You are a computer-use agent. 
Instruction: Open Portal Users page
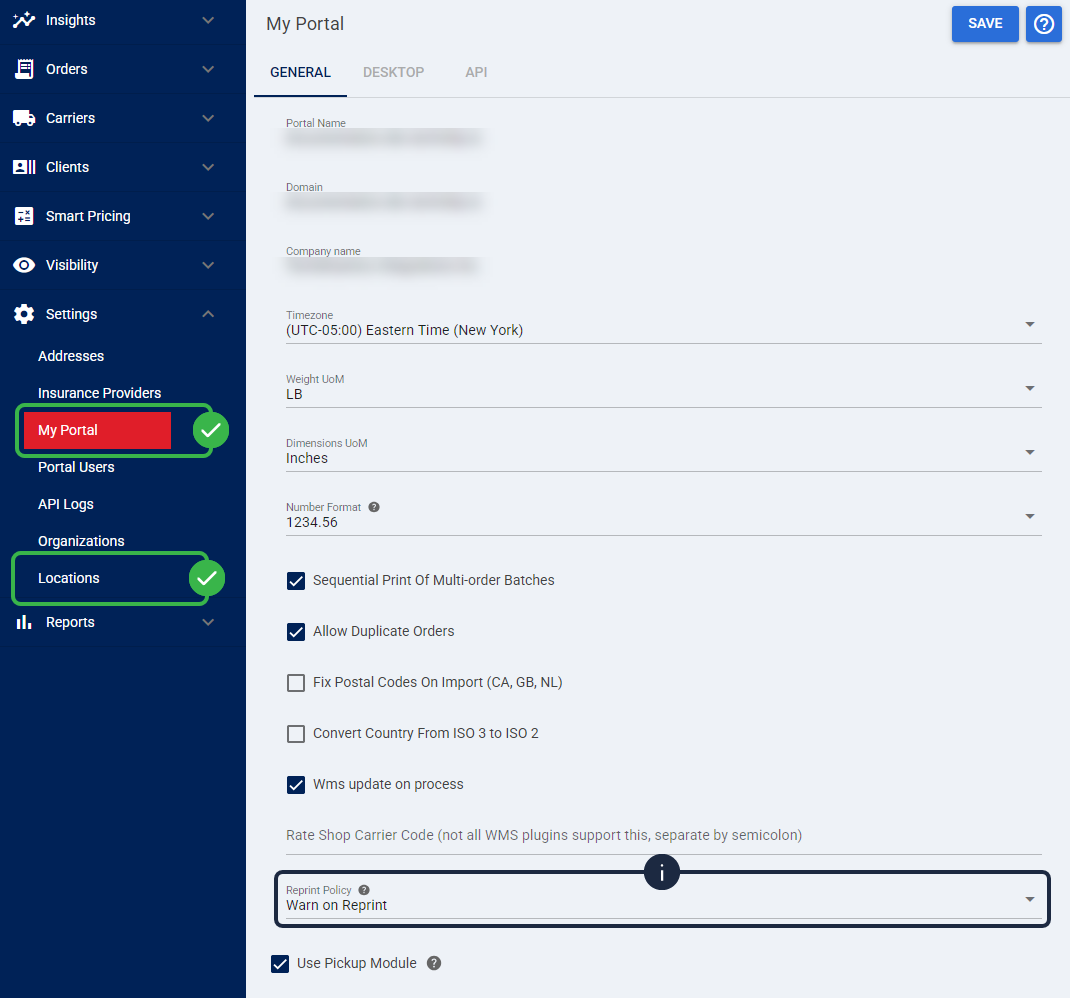pyautogui.click(x=76, y=468)
